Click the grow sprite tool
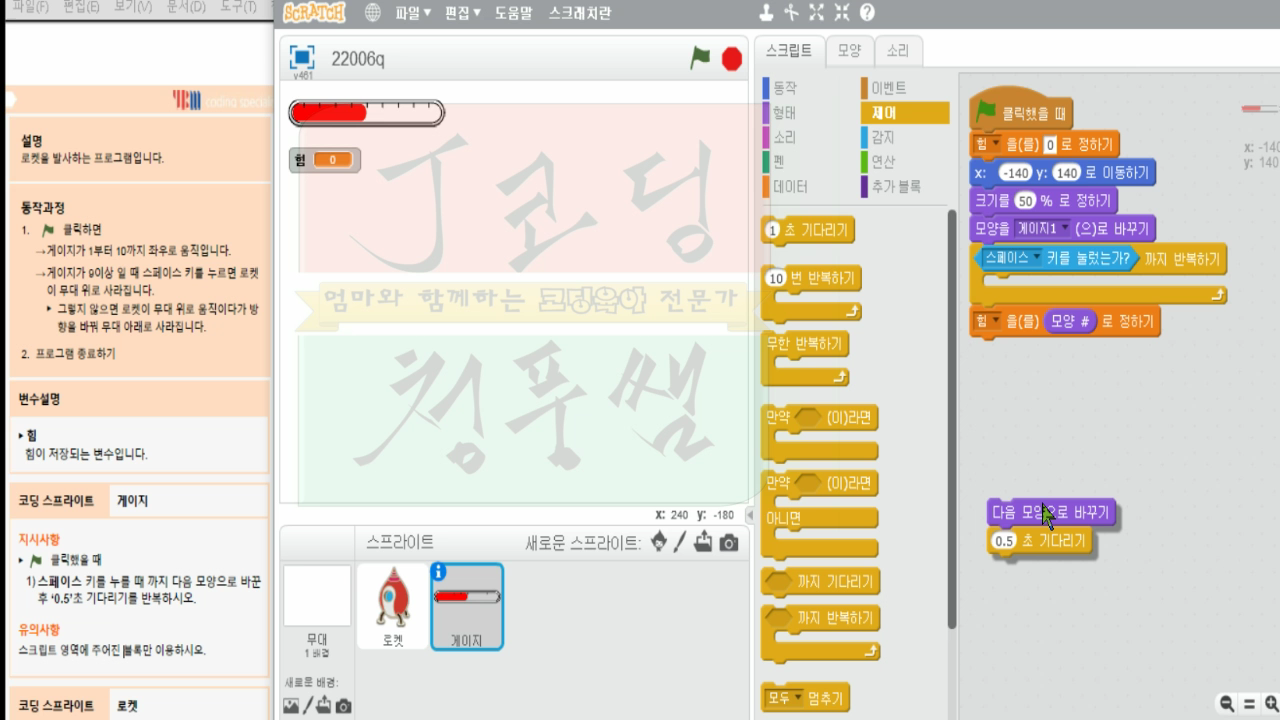The image size is (1280, 720). point(816,13)
